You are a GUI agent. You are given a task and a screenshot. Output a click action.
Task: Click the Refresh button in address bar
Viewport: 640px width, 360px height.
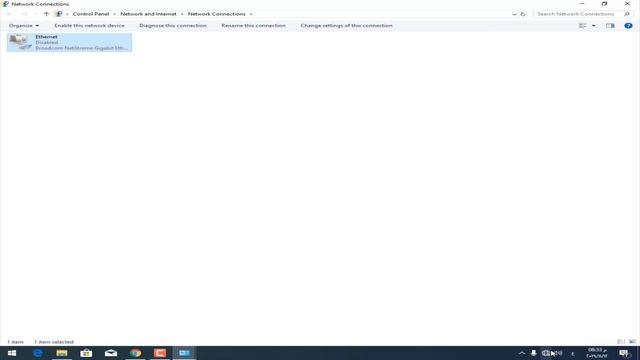523,14
